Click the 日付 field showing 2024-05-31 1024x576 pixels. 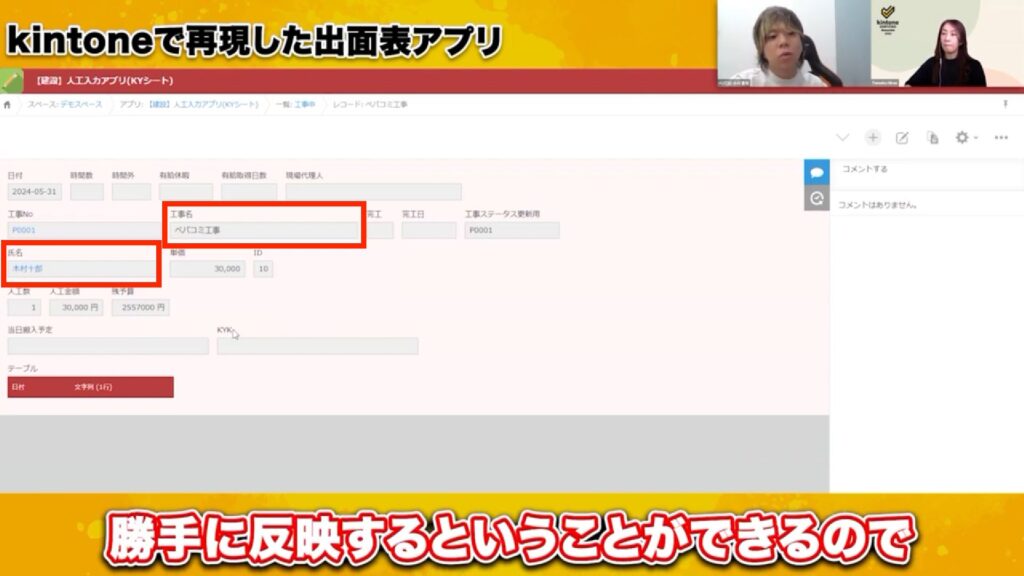(34, 191)
